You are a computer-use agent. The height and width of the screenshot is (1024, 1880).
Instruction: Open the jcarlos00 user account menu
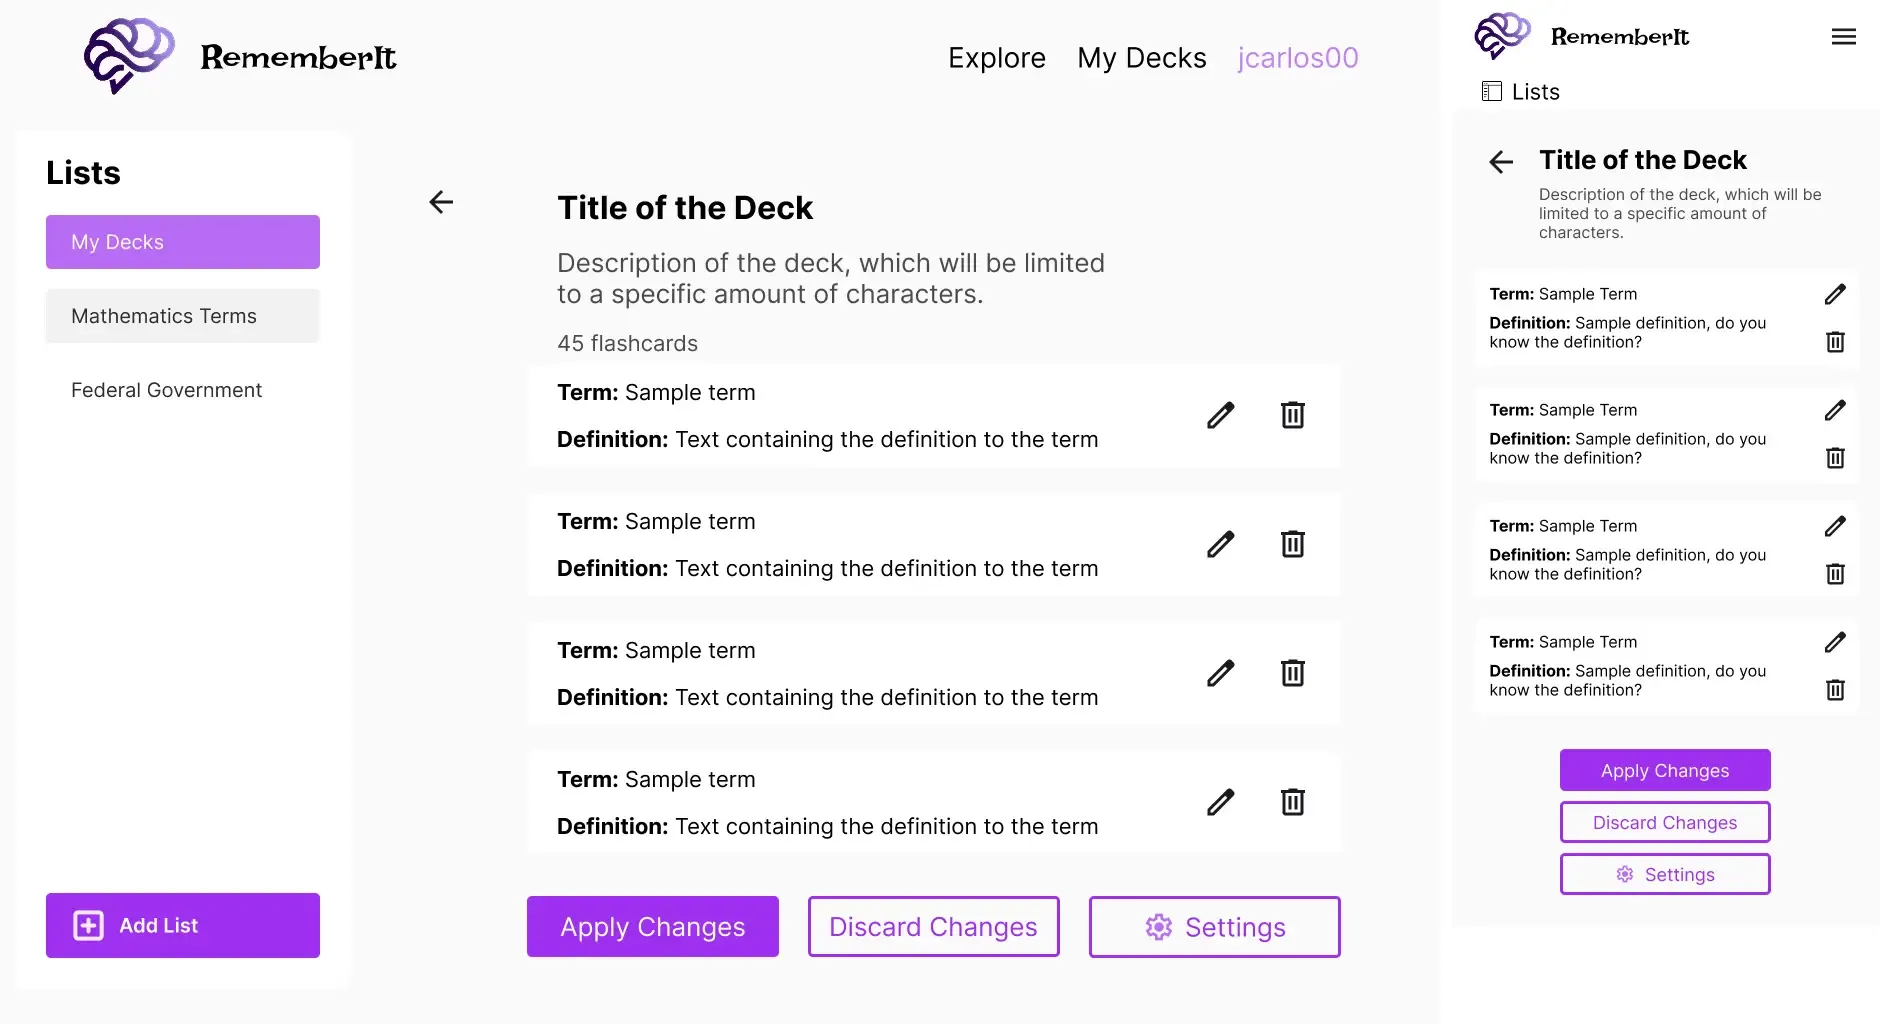pos(1297,58)
